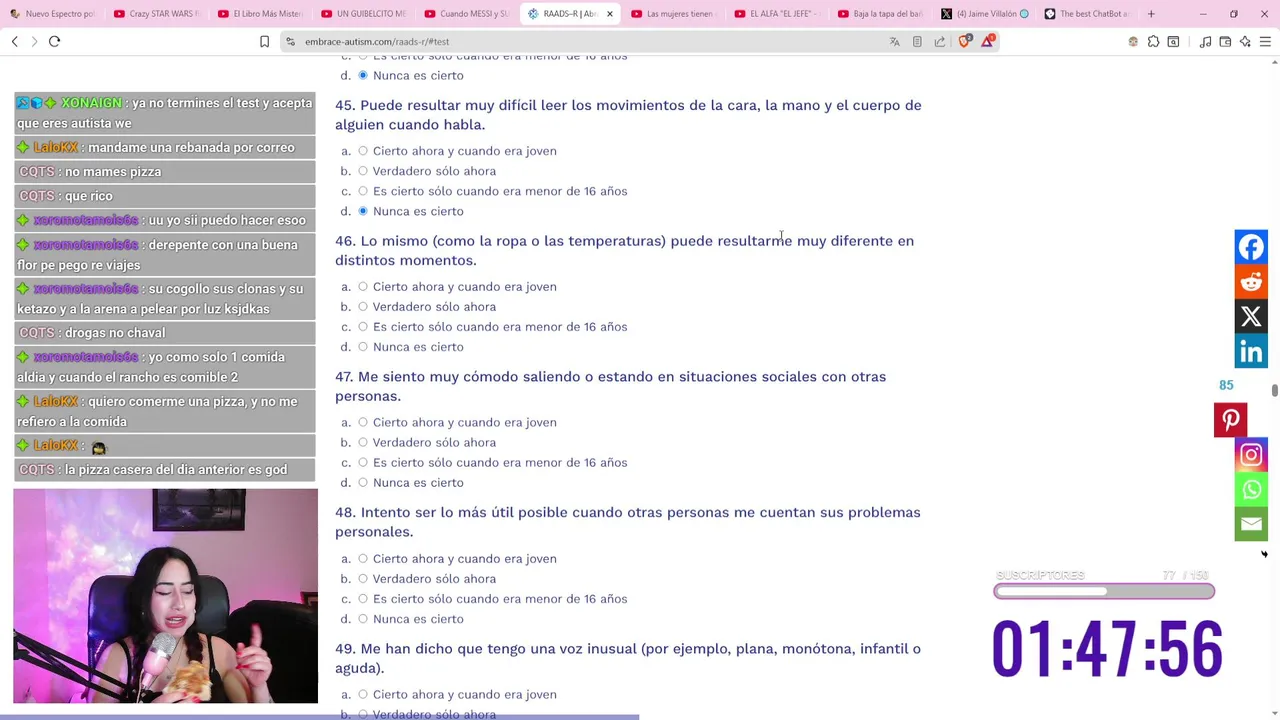The width and height of the screenshot is (1280, 720).
Task: Select question 47 'Nunca es cierto'
Action: 363,482
